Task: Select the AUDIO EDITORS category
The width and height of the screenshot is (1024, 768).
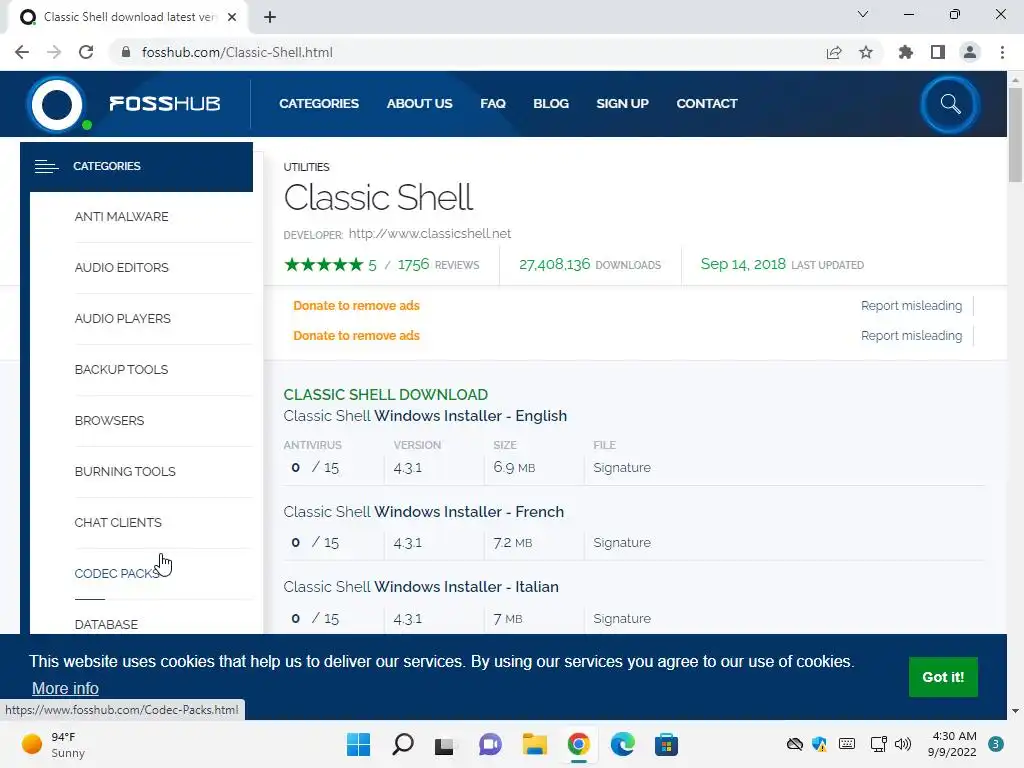Action: [121, 268]
